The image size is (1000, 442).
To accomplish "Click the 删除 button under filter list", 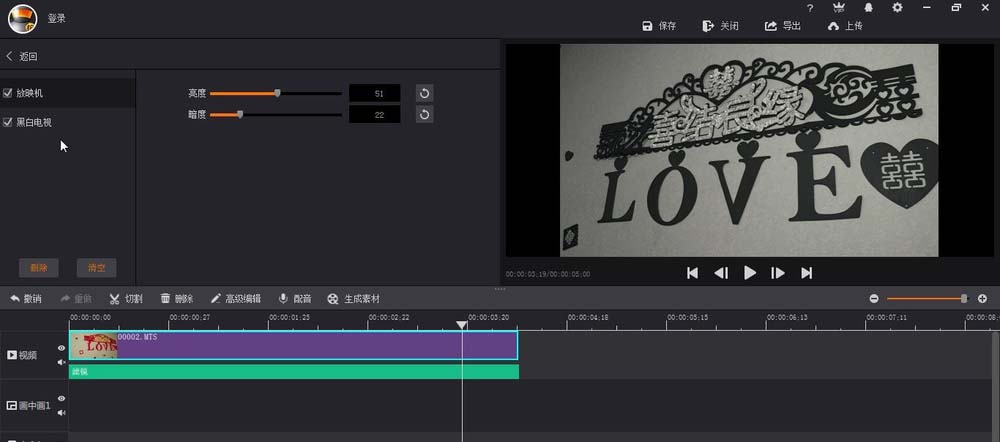I will click(x=39, y=267).
